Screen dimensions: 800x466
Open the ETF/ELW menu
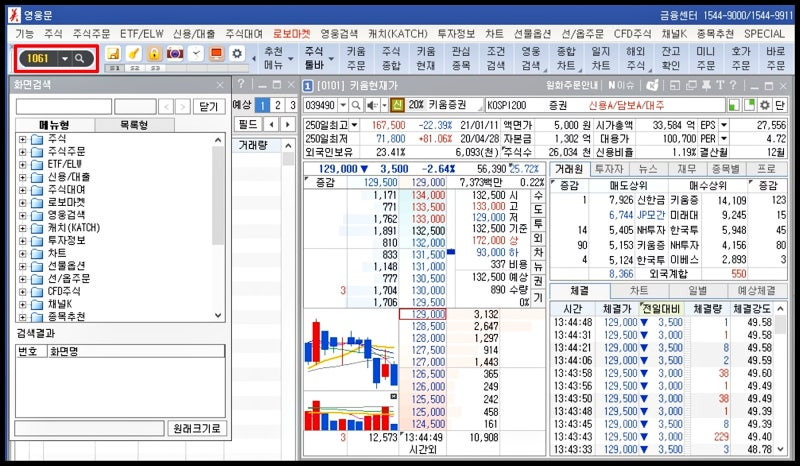pos(142,34)
